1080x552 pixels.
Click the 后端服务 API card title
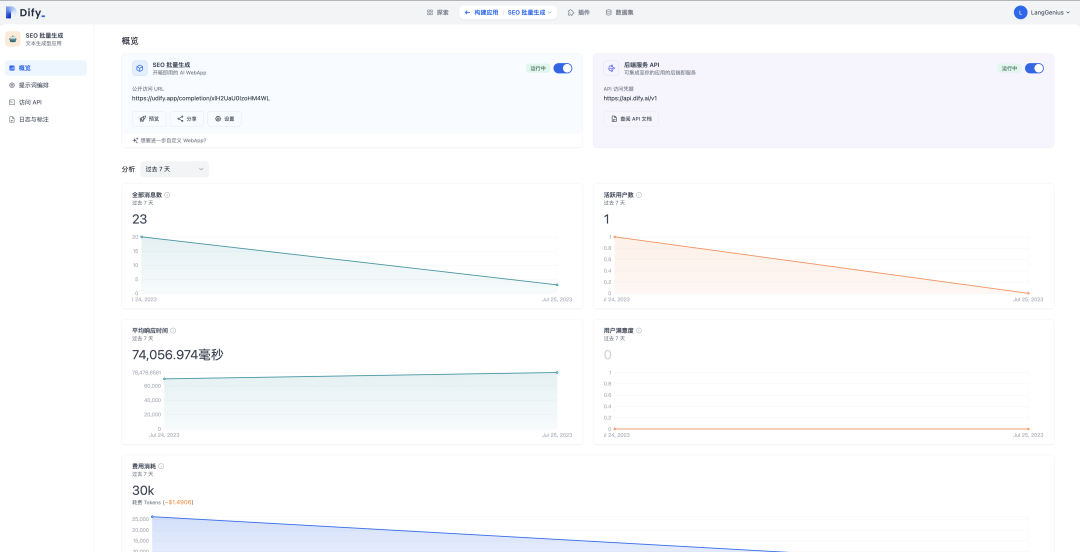[x=642, y=65]
